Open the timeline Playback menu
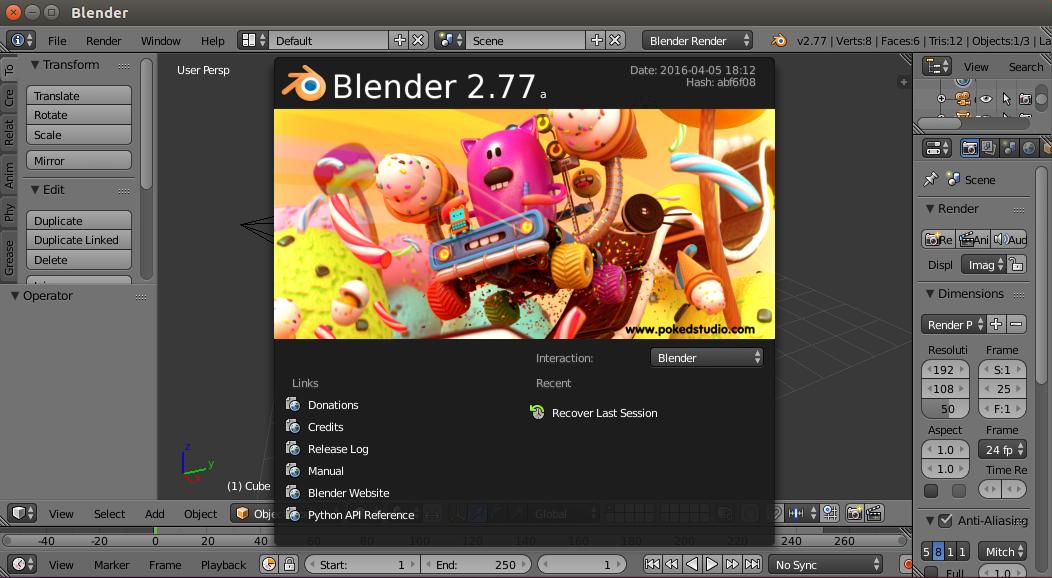Viewport: 1052px width, 578px height. point(223,565)
